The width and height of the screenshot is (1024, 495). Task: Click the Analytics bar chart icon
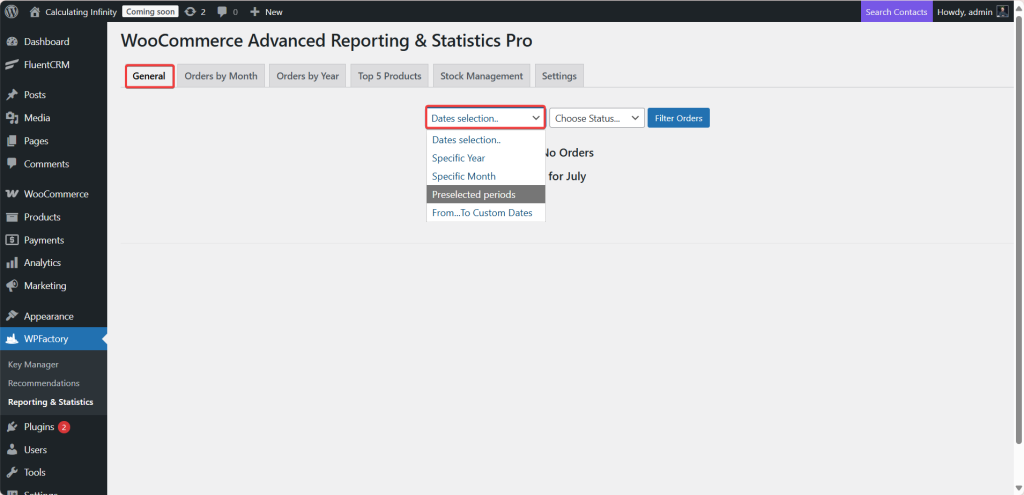[x=12, y=263]
